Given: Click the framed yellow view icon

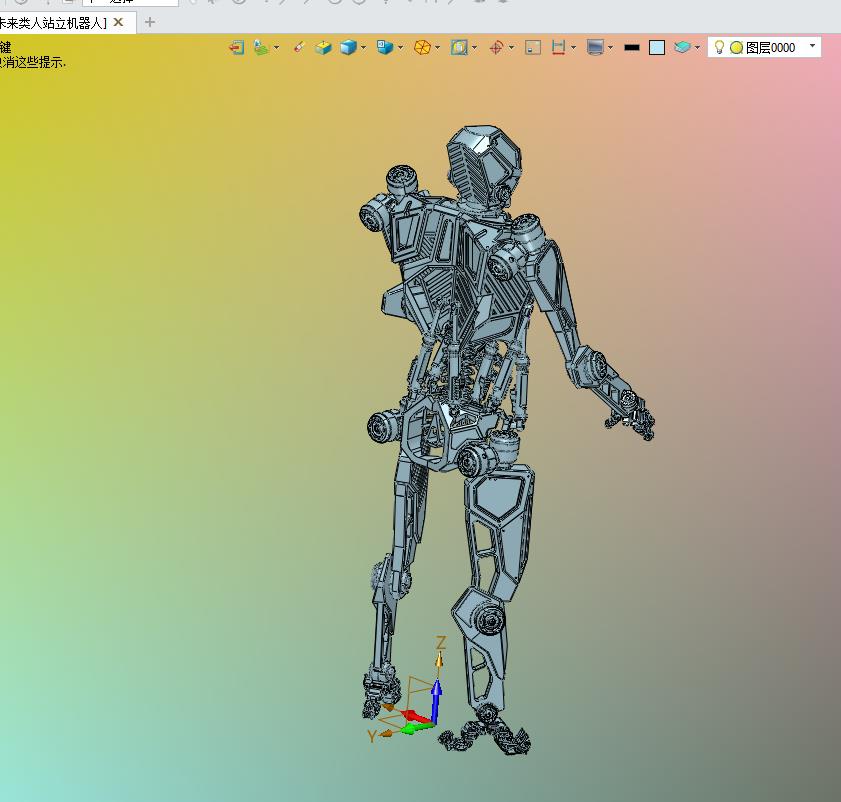Looking at the screenshot, I should pyautogui.click(x=459, y=48).
